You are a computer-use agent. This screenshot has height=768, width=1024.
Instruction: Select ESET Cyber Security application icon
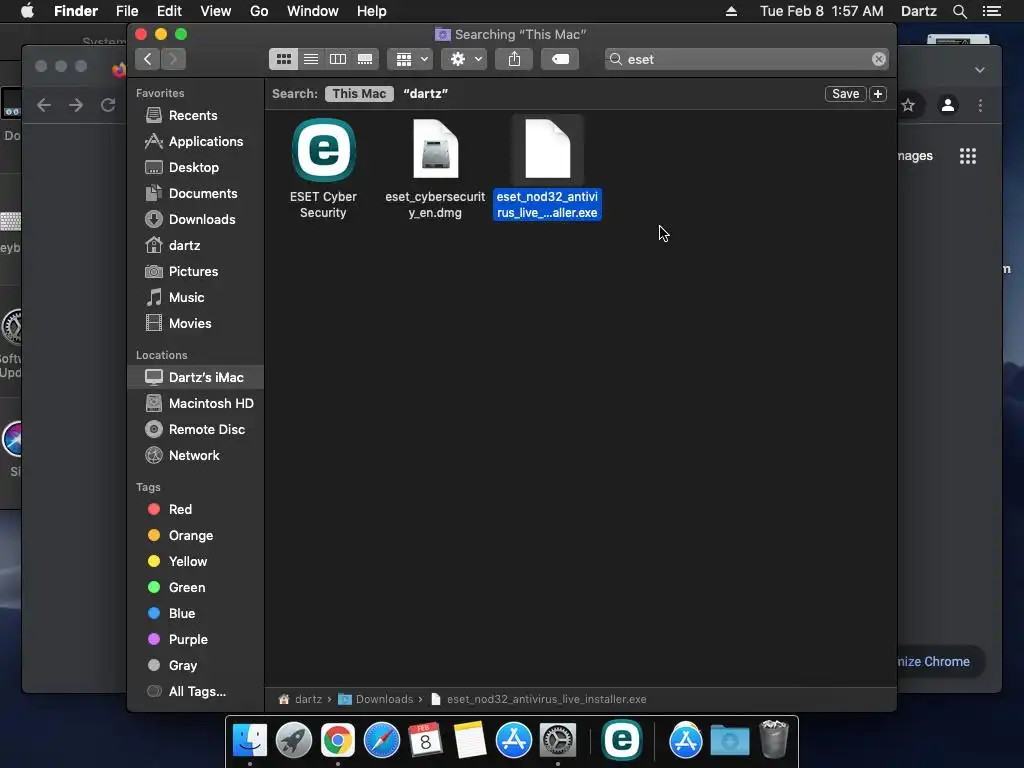click(323, 150)
